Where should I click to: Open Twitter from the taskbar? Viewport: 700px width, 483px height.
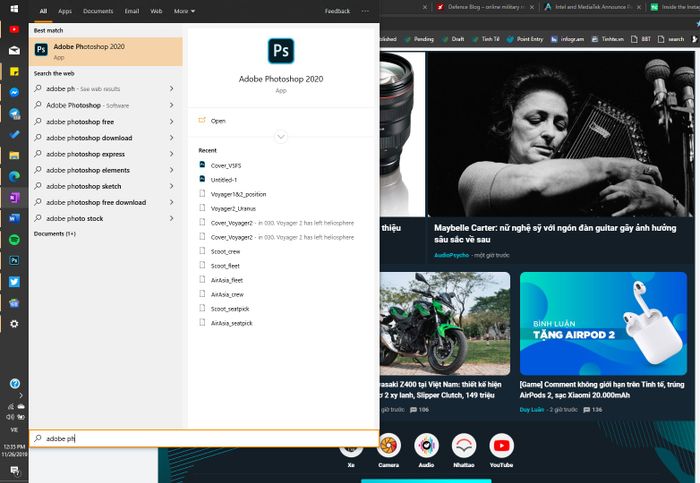(14, 282)
